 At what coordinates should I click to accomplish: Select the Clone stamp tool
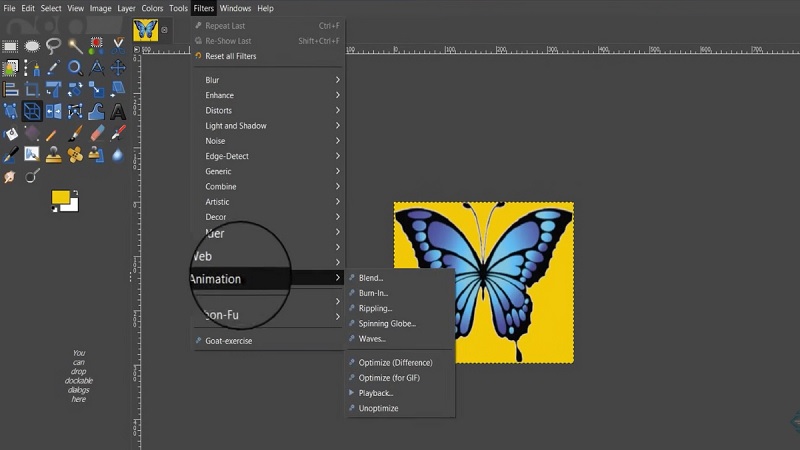pyautogui.click(x=53, y=155)
